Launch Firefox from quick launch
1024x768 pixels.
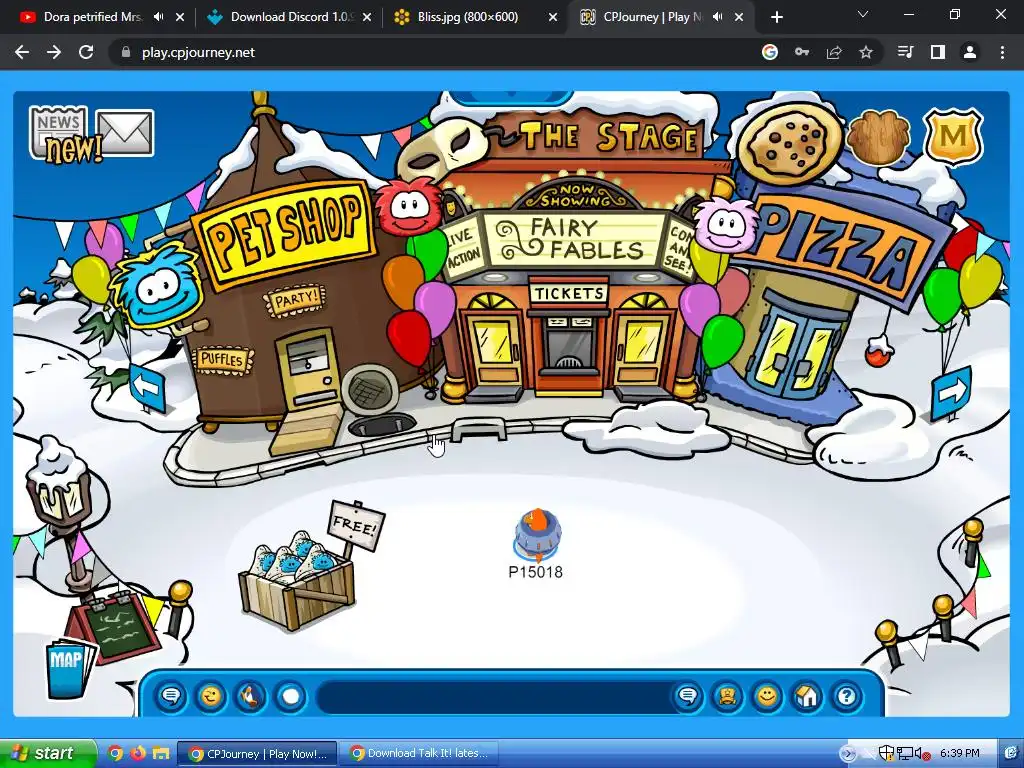click(x=138, y=754)
